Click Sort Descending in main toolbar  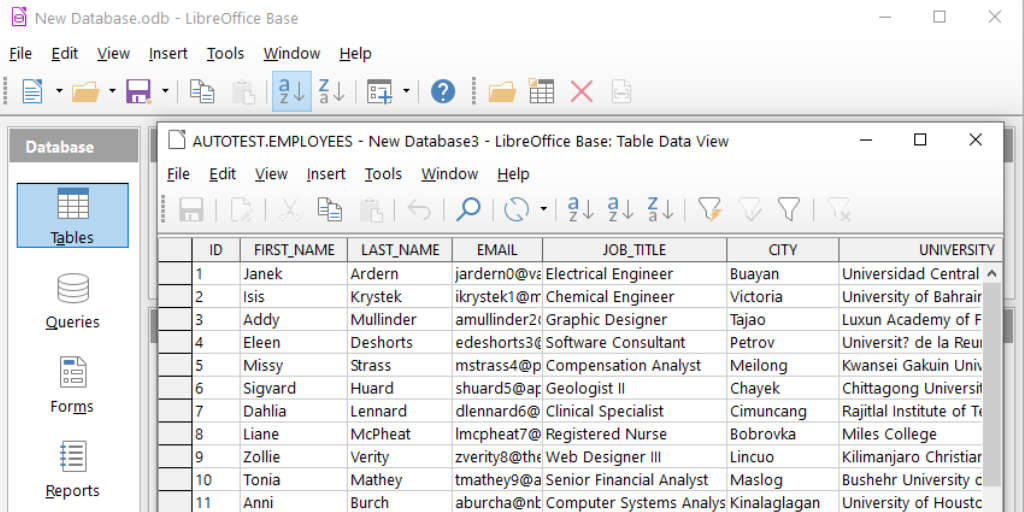click(x=331, y=91)
